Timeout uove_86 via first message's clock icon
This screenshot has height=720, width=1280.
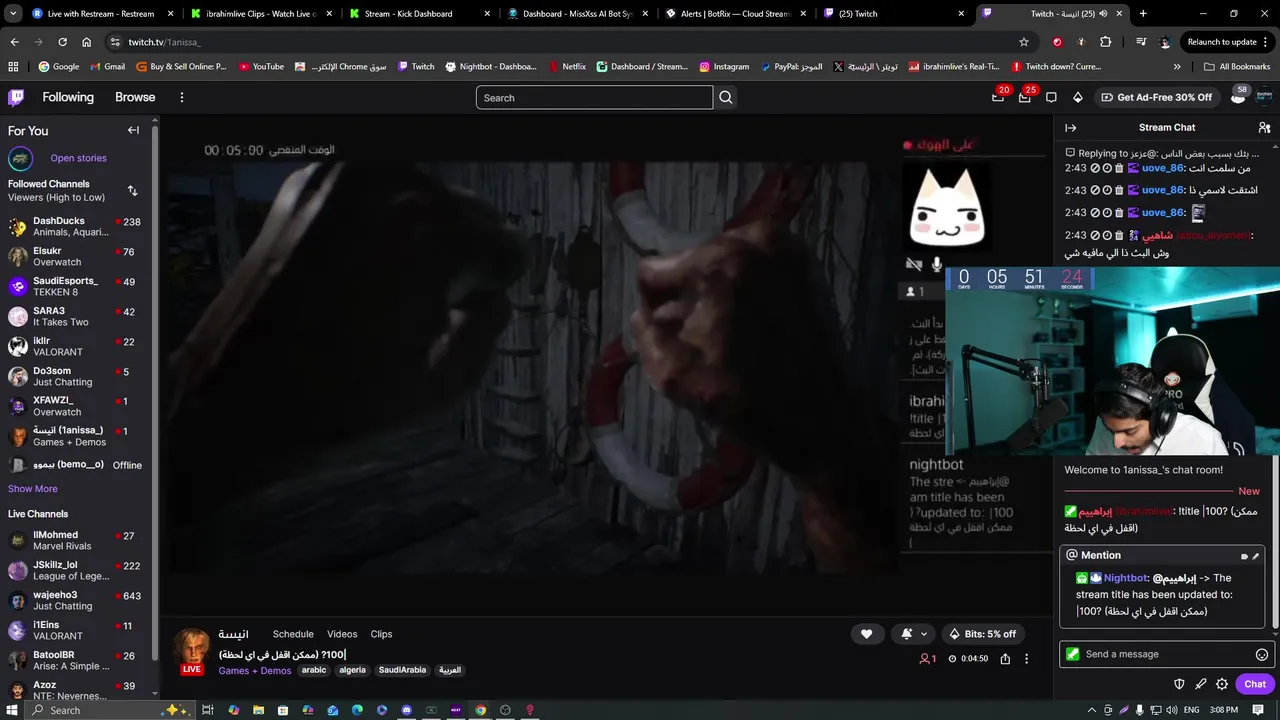coord(1107,168)
